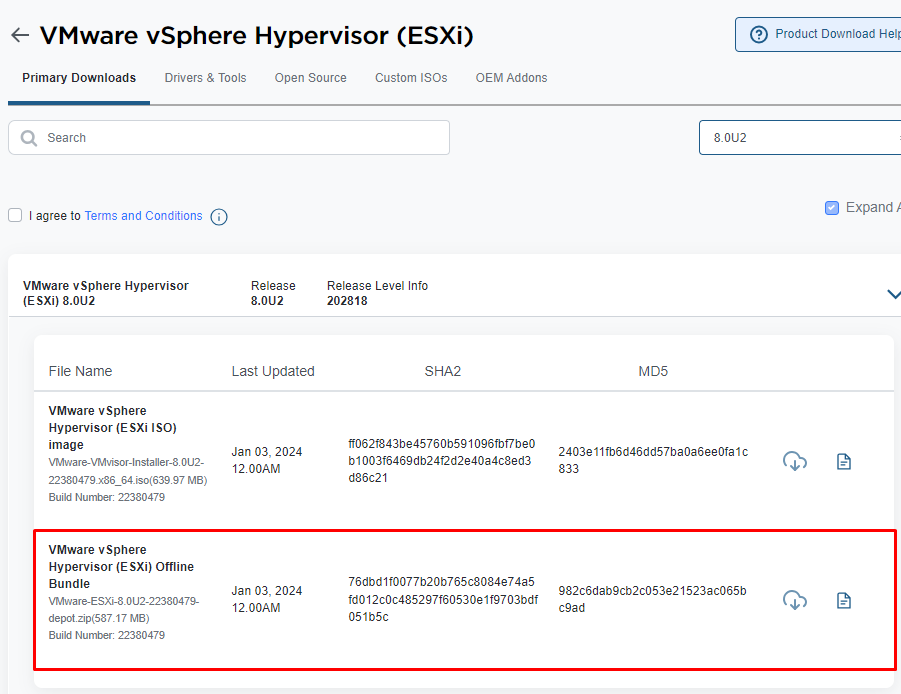Go to the Custom ISOs tab
The image size is (901, 694).
411,78
